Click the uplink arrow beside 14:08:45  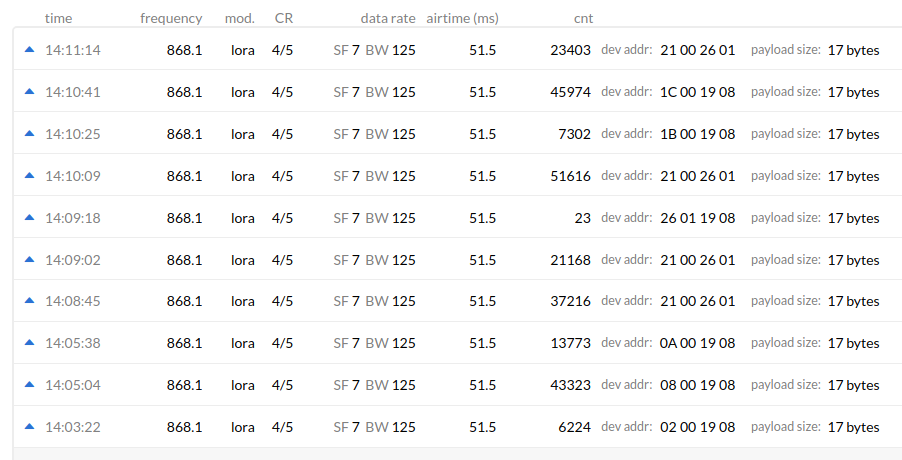[29, 301]
